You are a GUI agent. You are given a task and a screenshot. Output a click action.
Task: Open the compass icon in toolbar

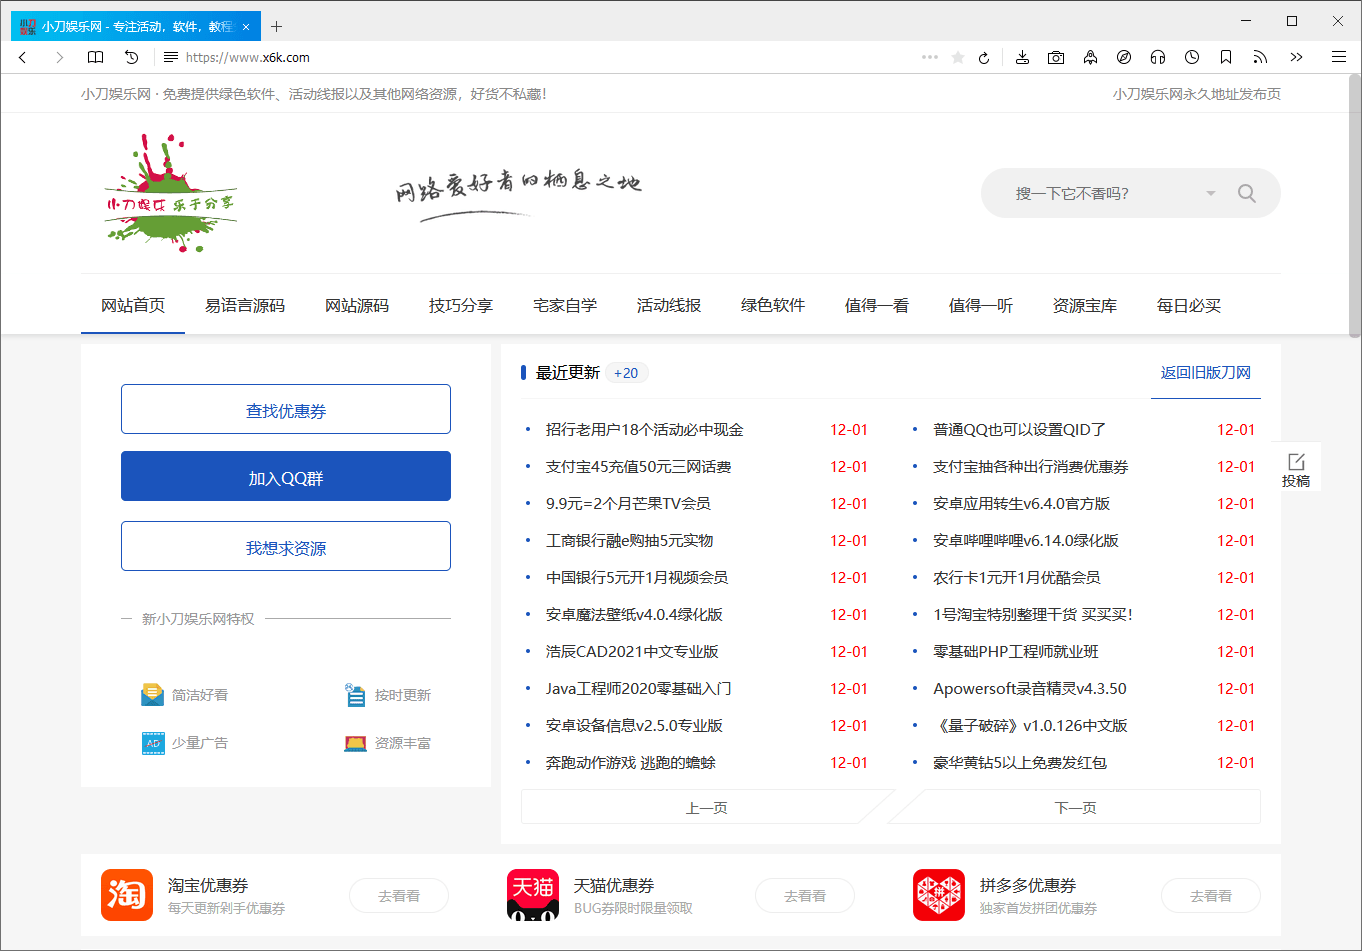tap(1124, 57)
